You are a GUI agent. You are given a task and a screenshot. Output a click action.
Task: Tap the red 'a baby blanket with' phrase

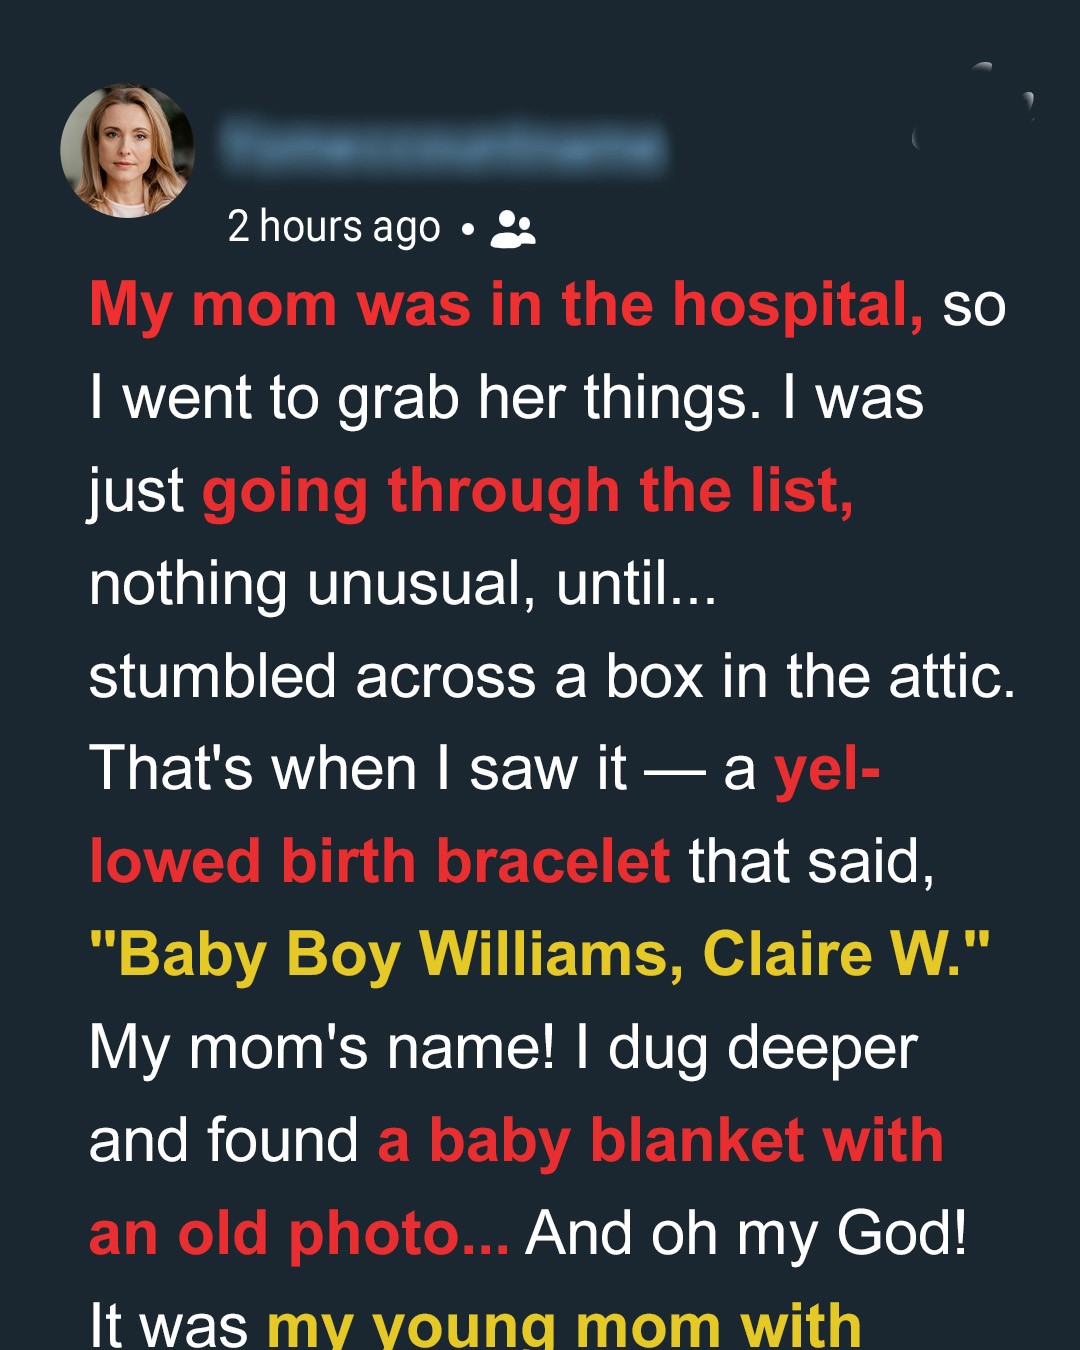click(660, 1140)
